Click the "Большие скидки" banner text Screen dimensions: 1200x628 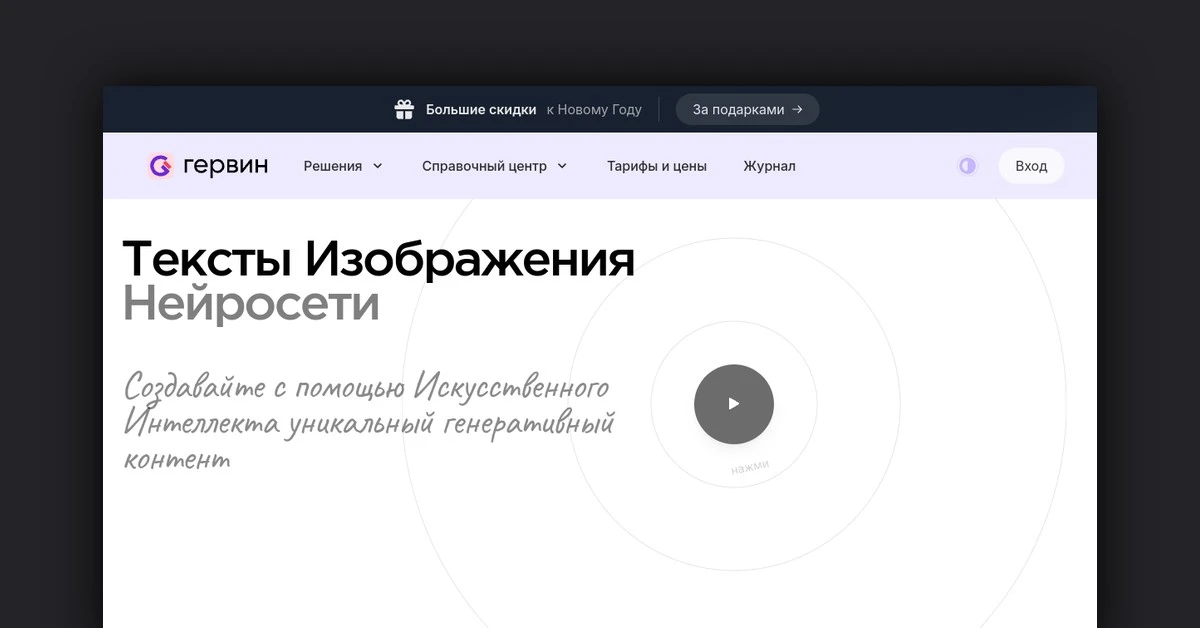coord(481,110)
